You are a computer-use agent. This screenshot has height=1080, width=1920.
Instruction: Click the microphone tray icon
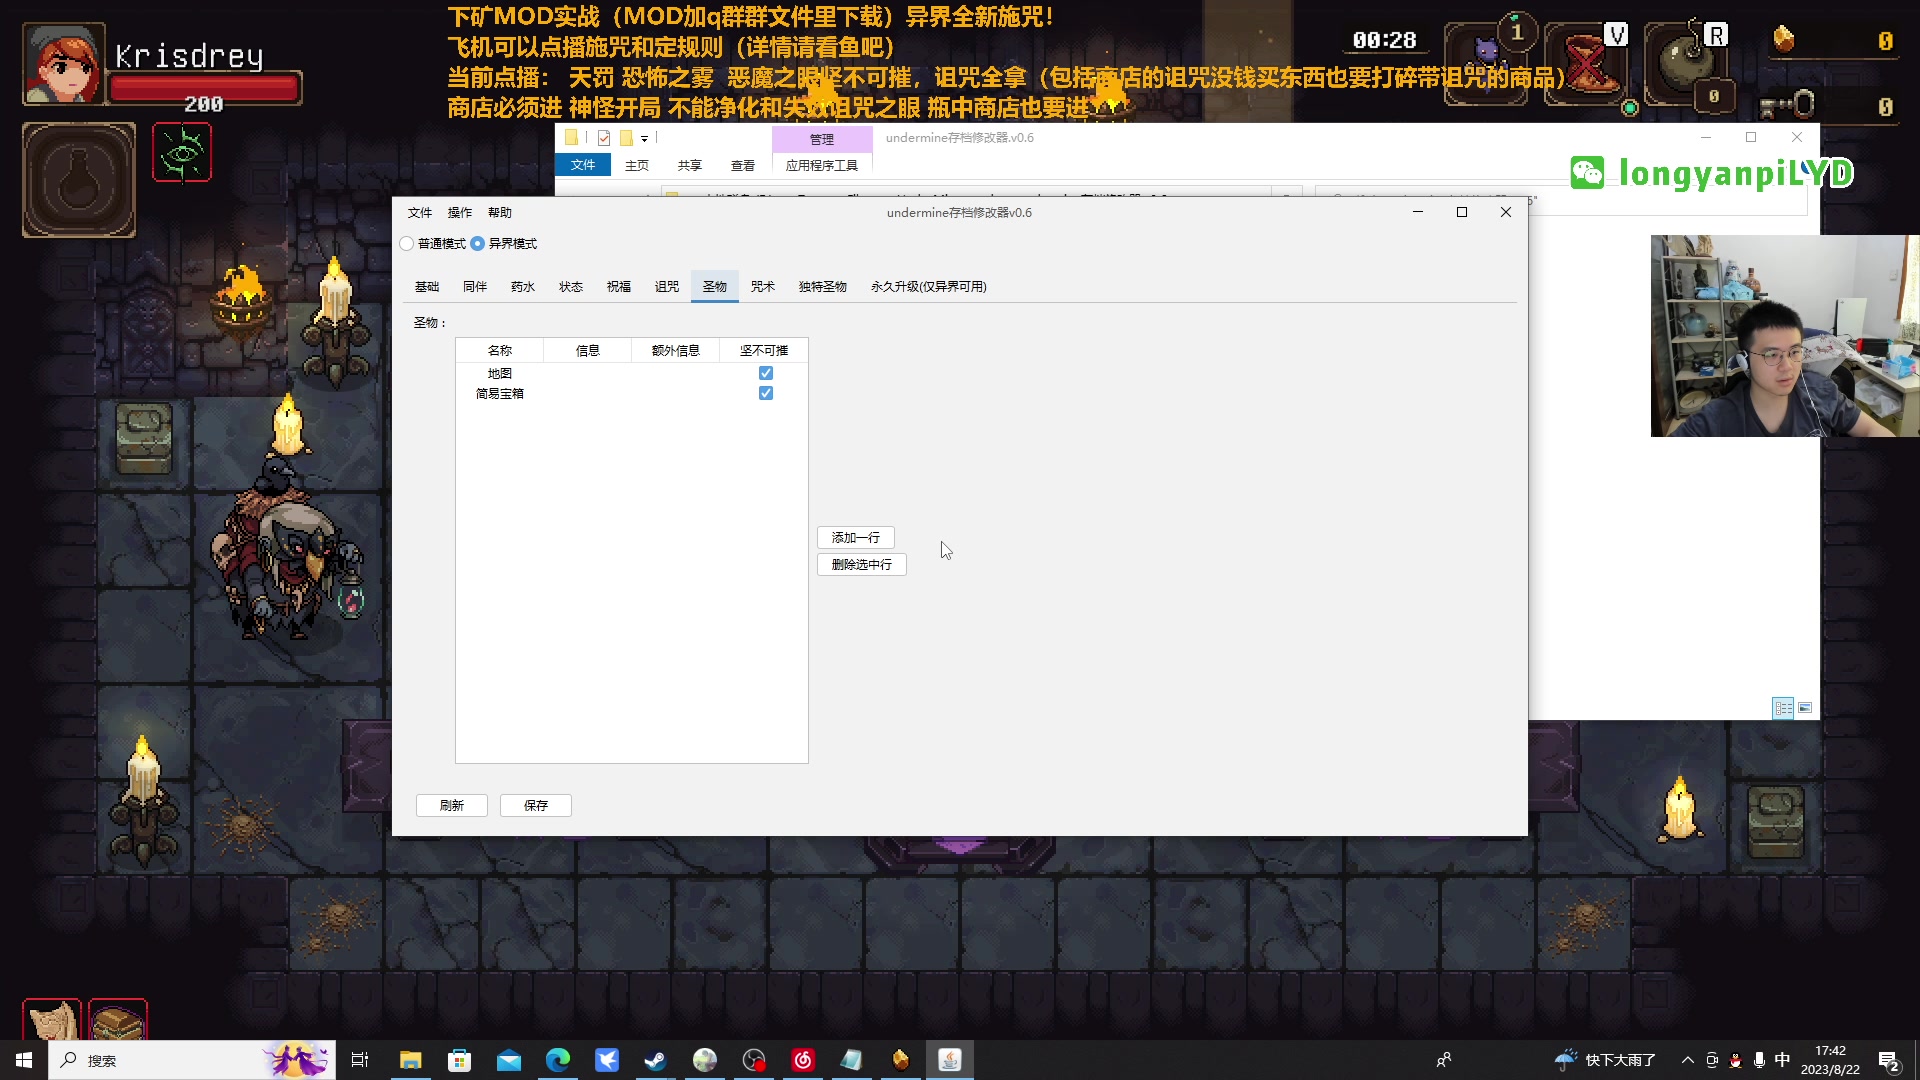click(x=1759, y=1060)
